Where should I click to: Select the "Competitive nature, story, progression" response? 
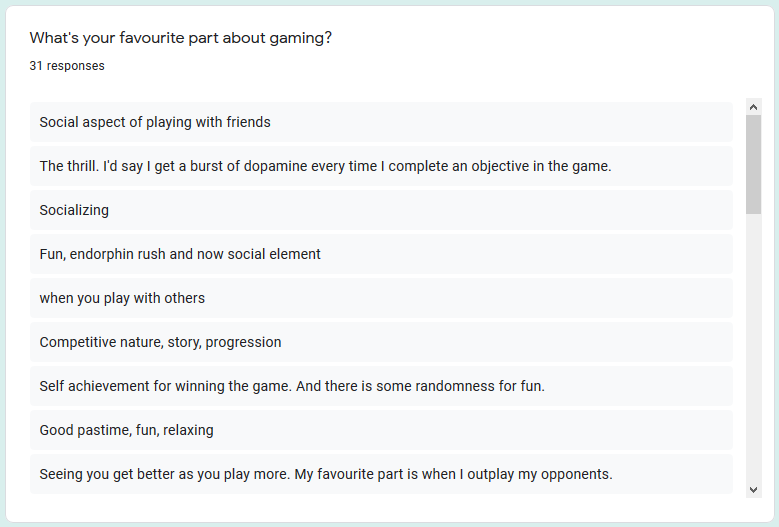(x=160, y=342)
